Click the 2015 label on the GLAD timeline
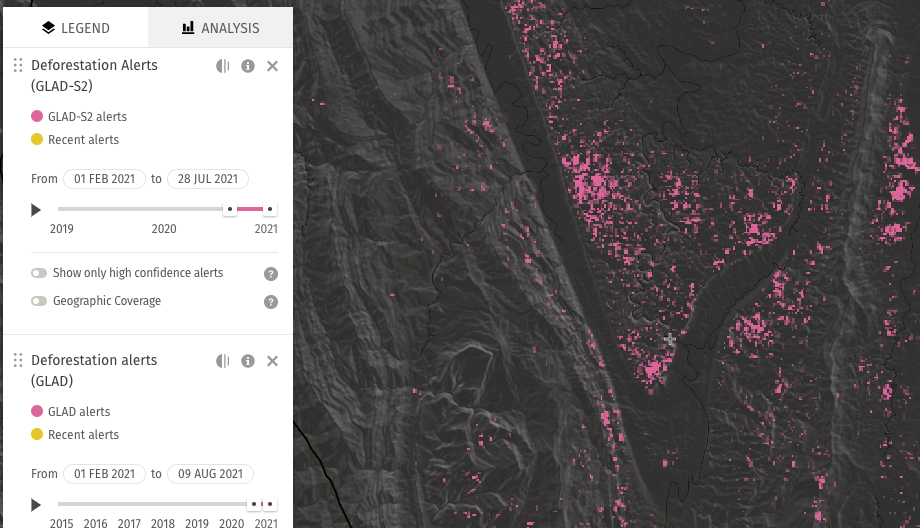Screen dimensions: 920x528 coord(62,523)
